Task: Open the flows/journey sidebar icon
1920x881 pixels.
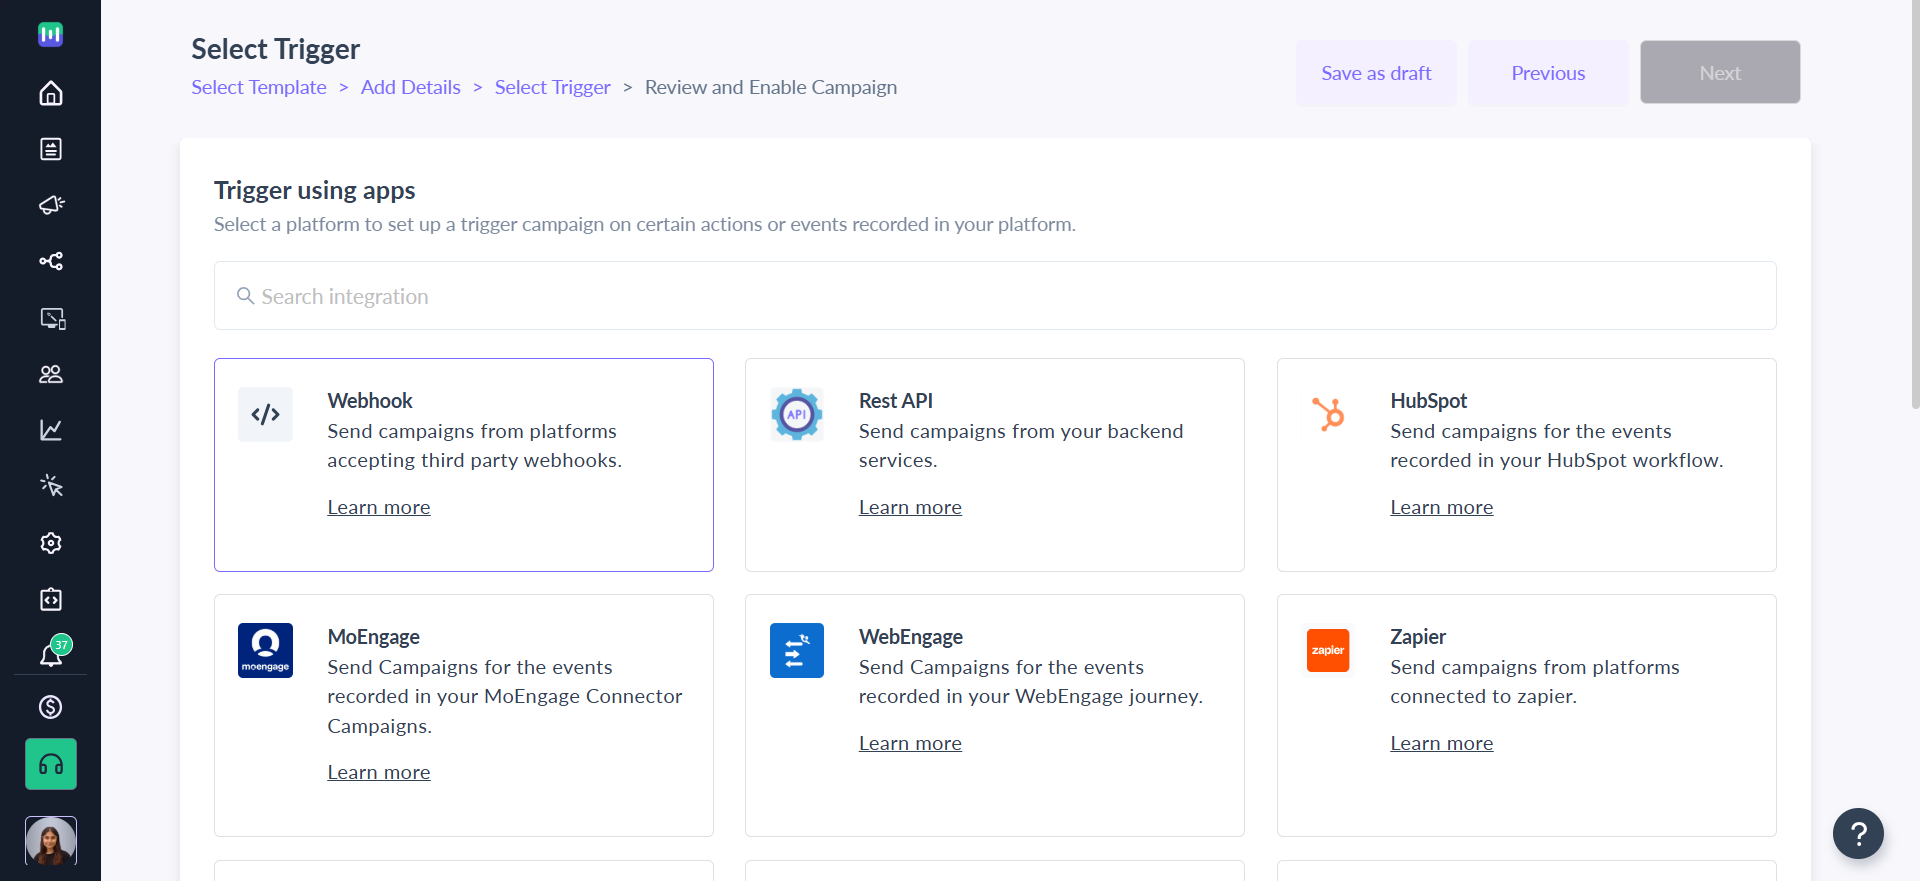Action: pos(50,261)
